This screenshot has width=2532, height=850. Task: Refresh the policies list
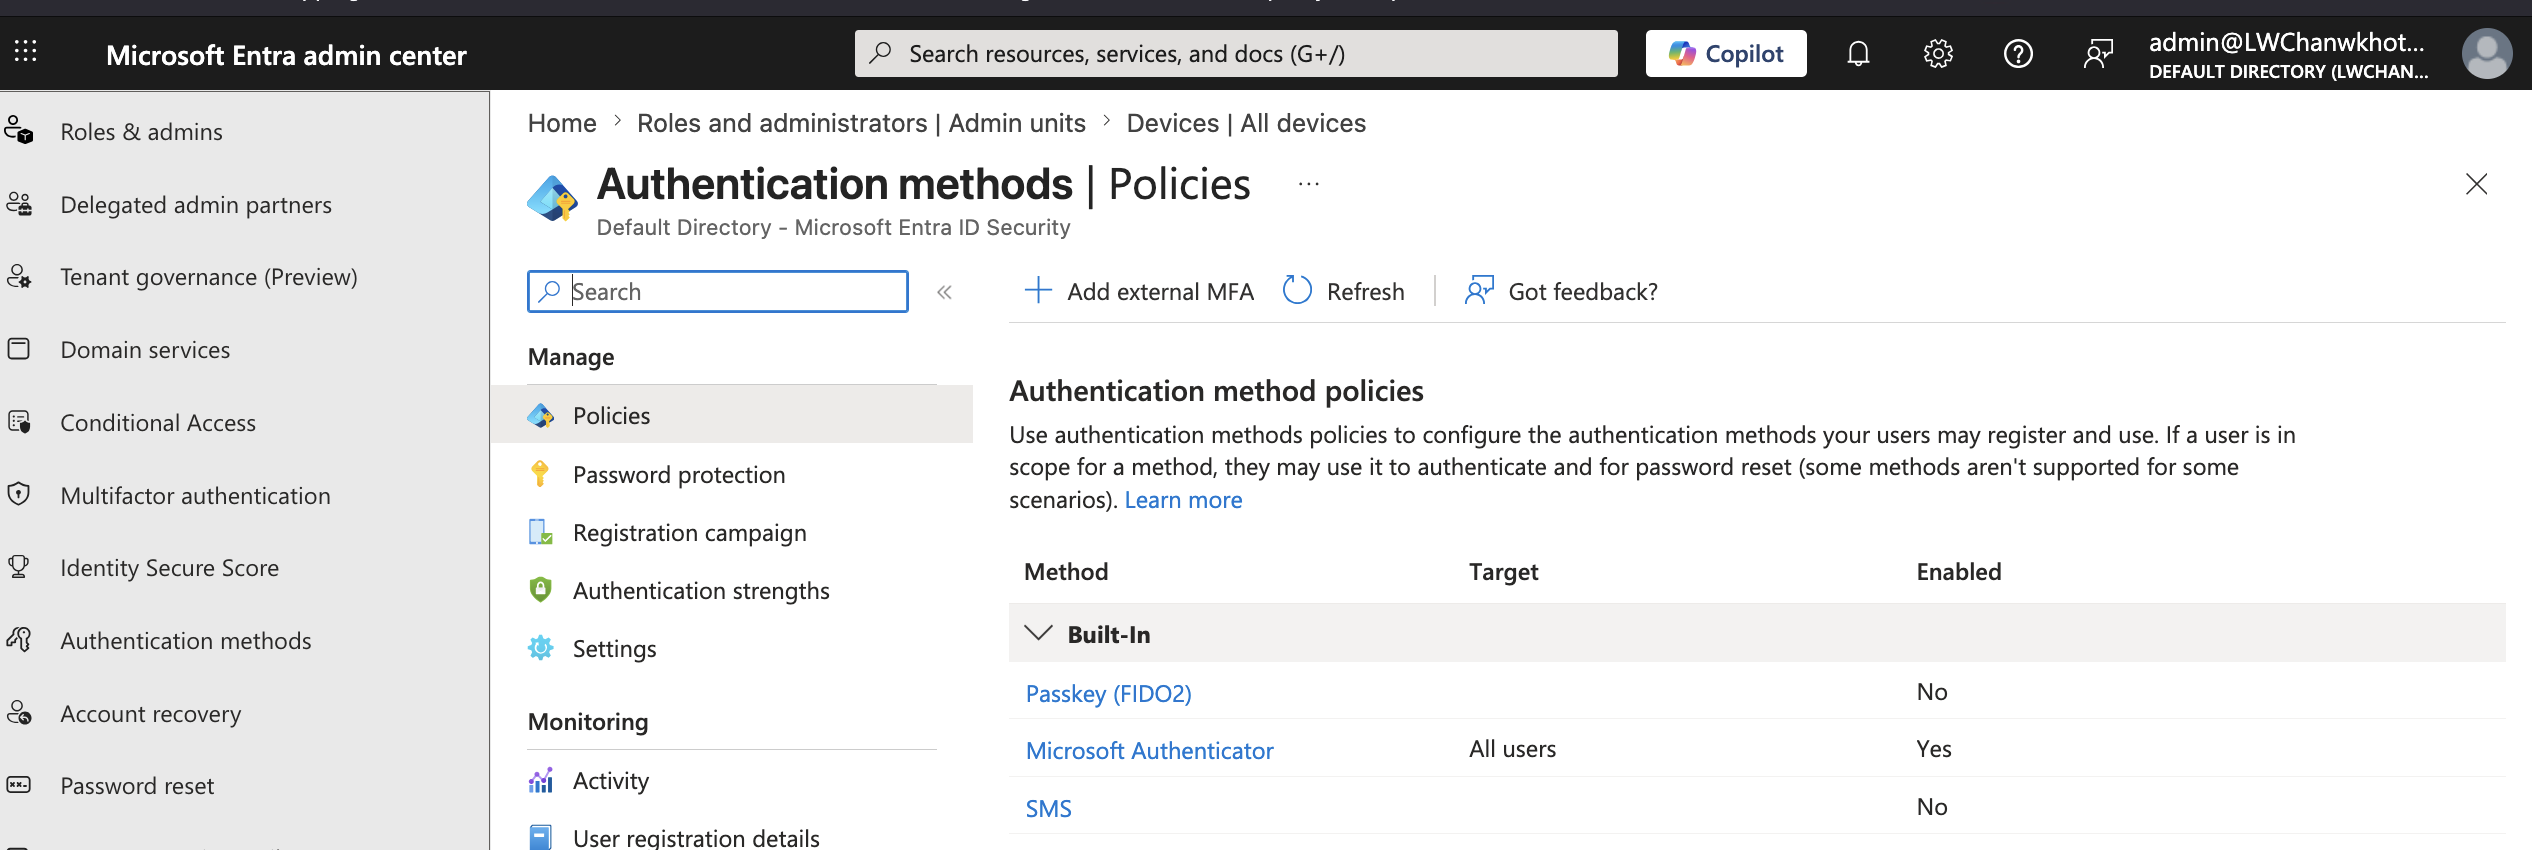[x=1344, y=291]
